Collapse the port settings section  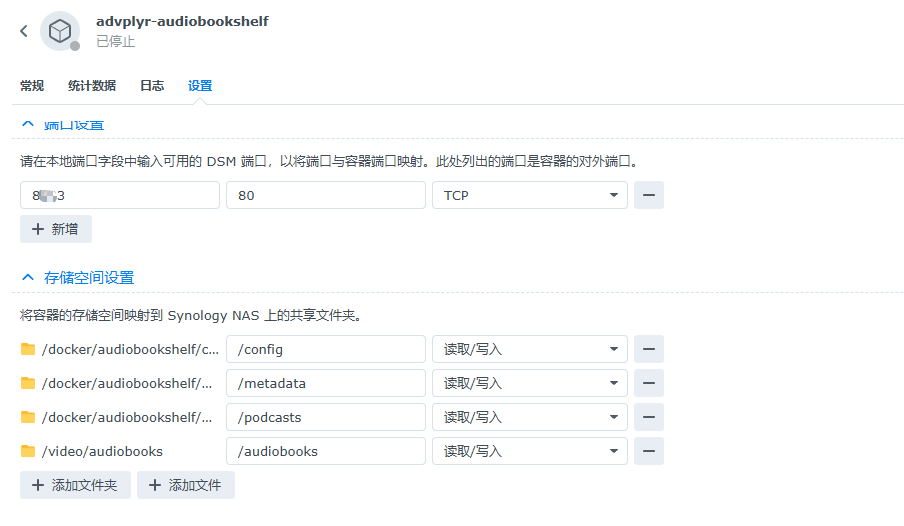pos(28,124)
